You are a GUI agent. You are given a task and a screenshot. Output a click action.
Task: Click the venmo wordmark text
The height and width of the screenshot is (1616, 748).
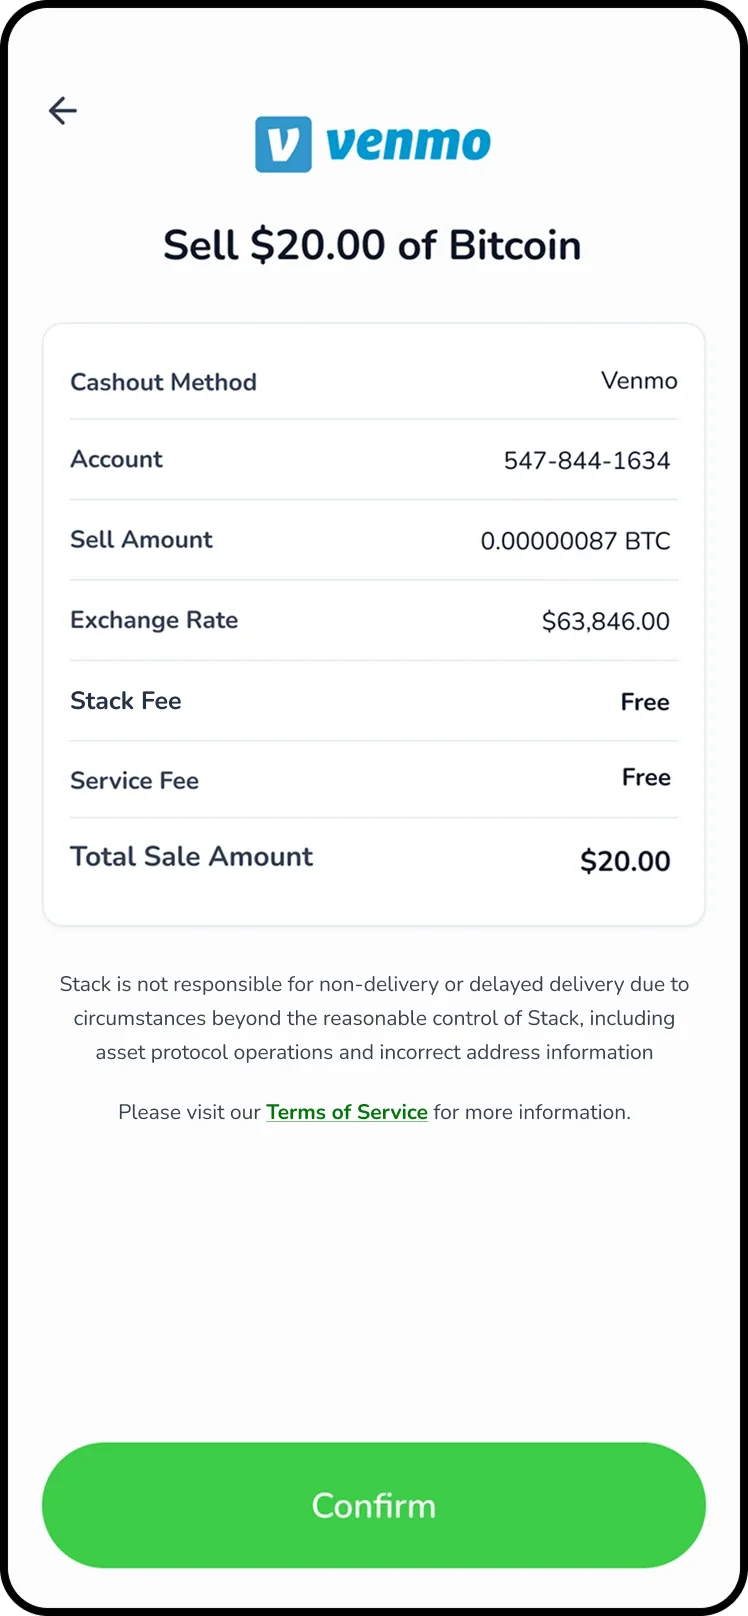pos(408,145)
